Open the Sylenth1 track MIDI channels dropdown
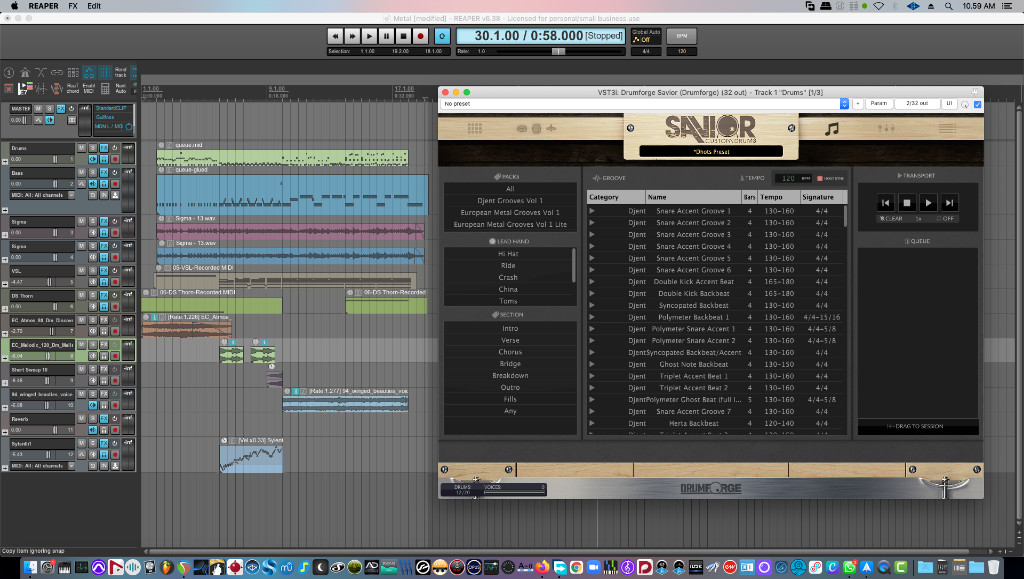The width and height of the screenshot is (1024, 579). [42, 466]
